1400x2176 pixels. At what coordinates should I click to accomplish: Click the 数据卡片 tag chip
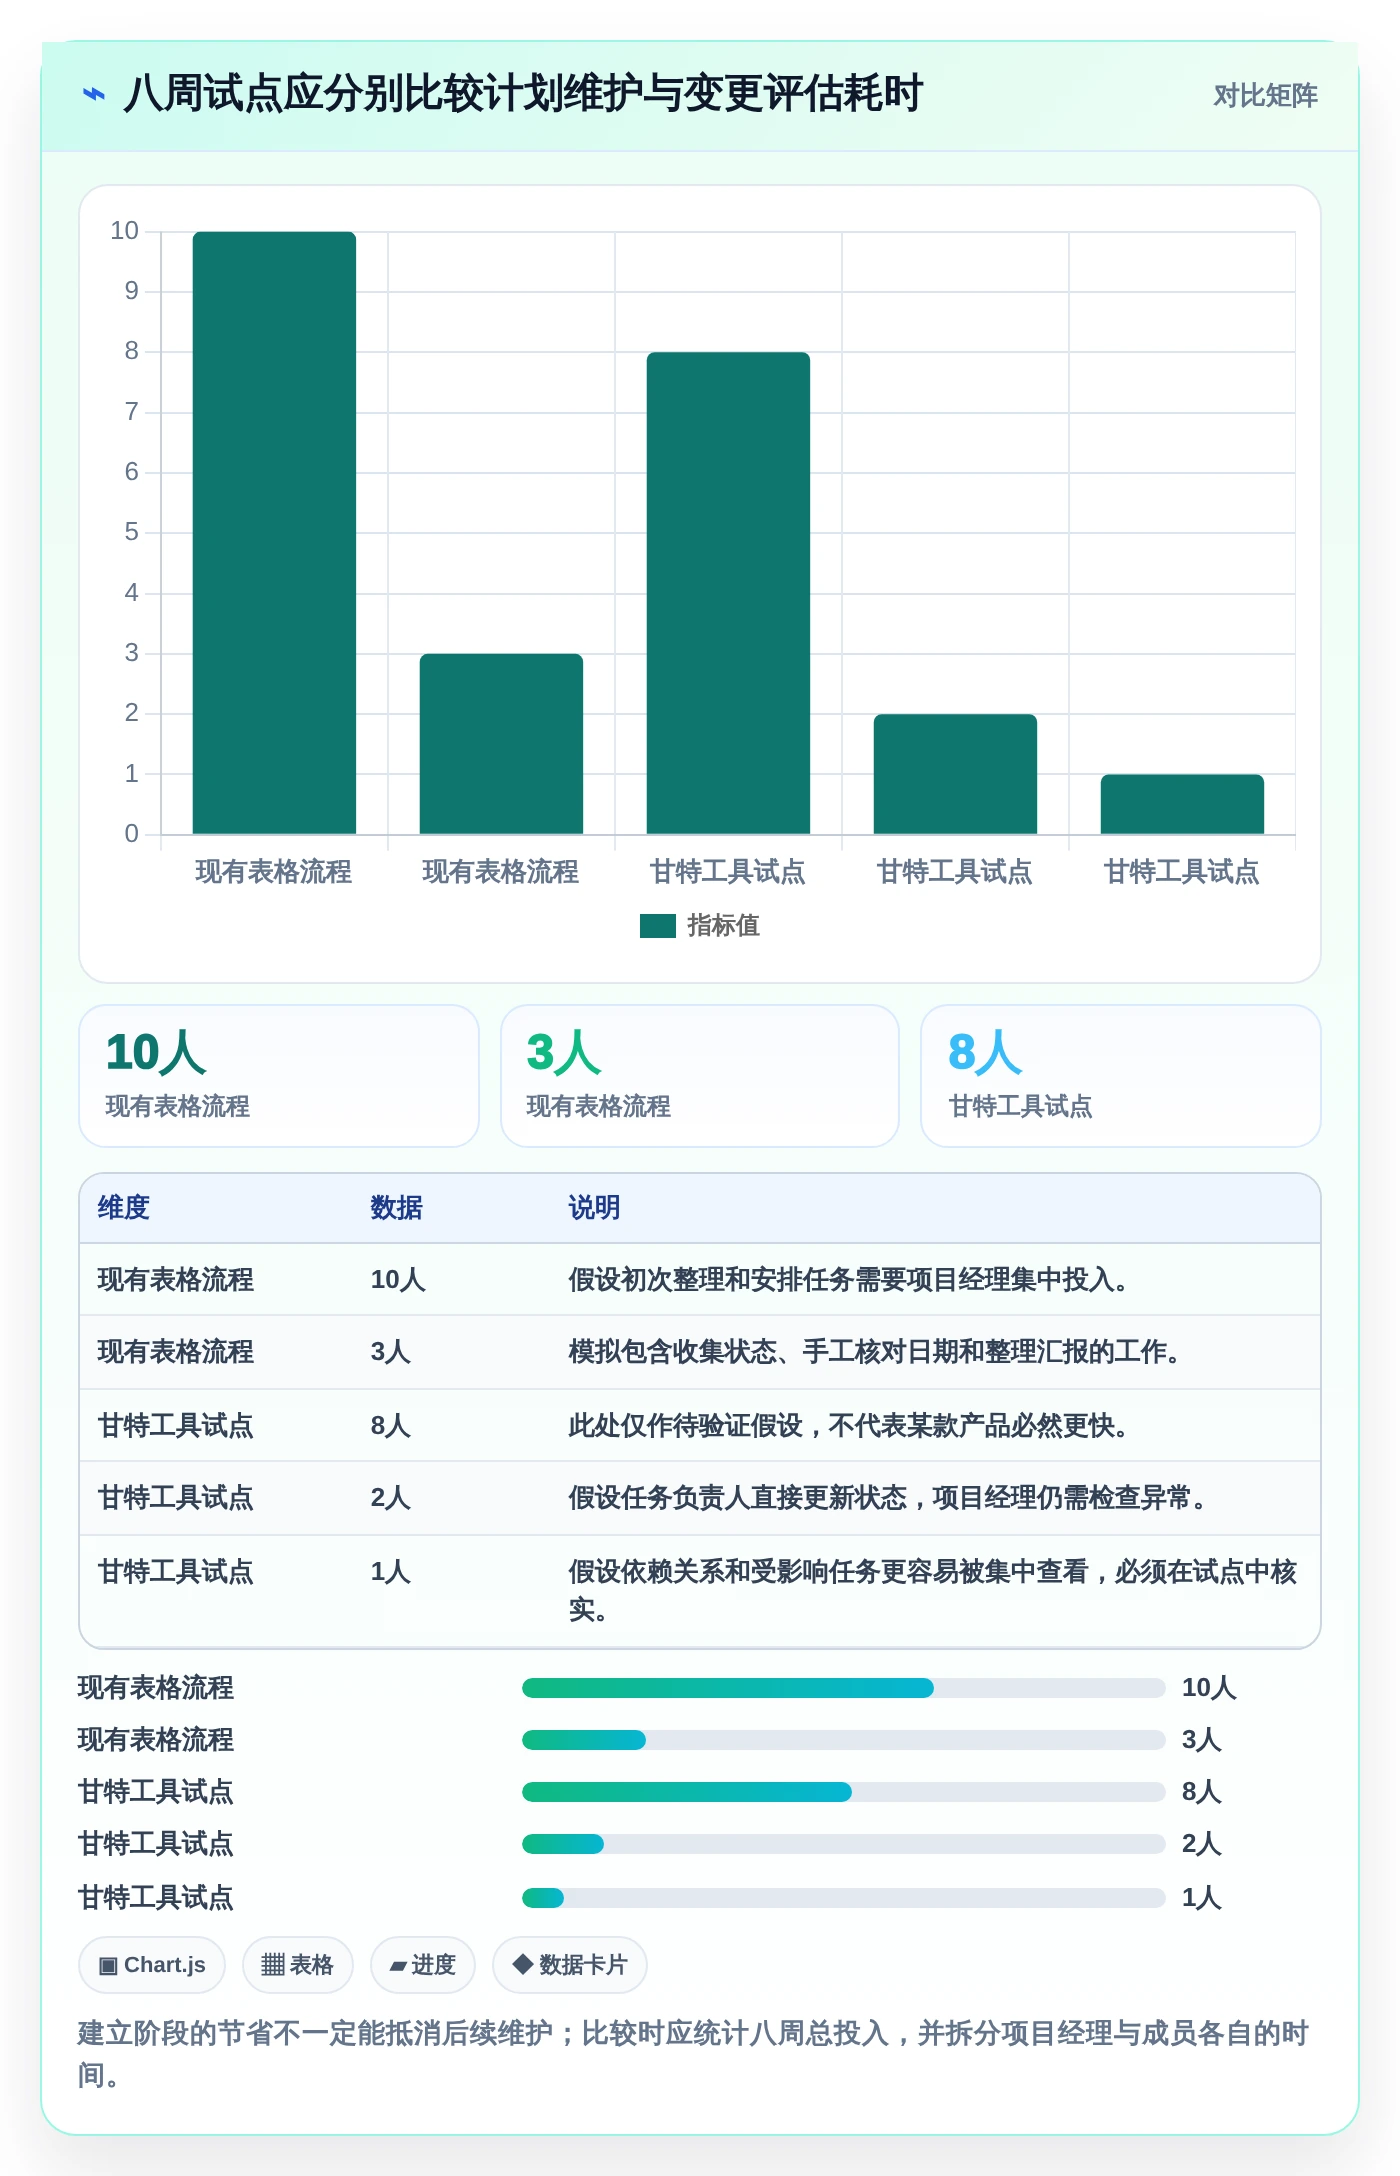[x=570, y=1965]
